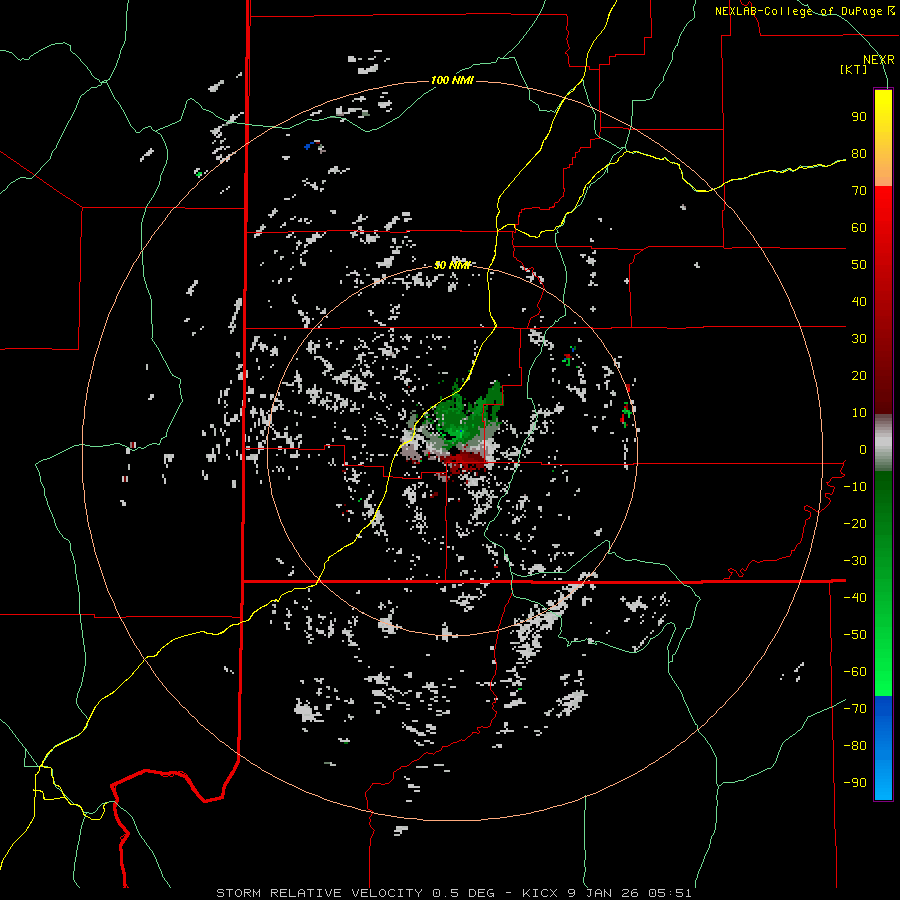
Task: Click the positive 90 value on velocity scale
Action: (x=859, y=117)
